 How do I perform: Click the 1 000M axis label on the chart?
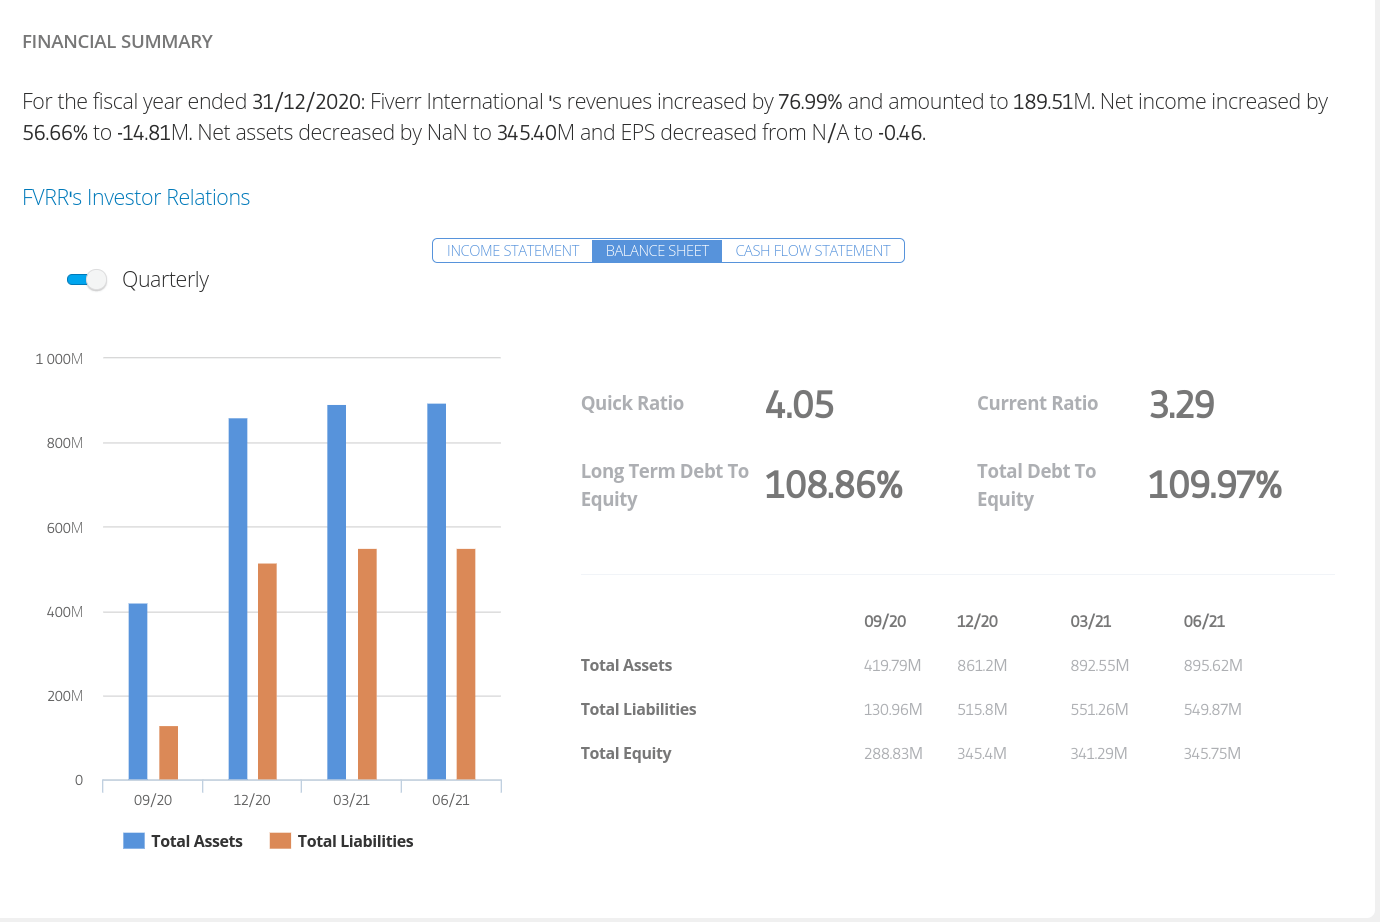point(57,358)
